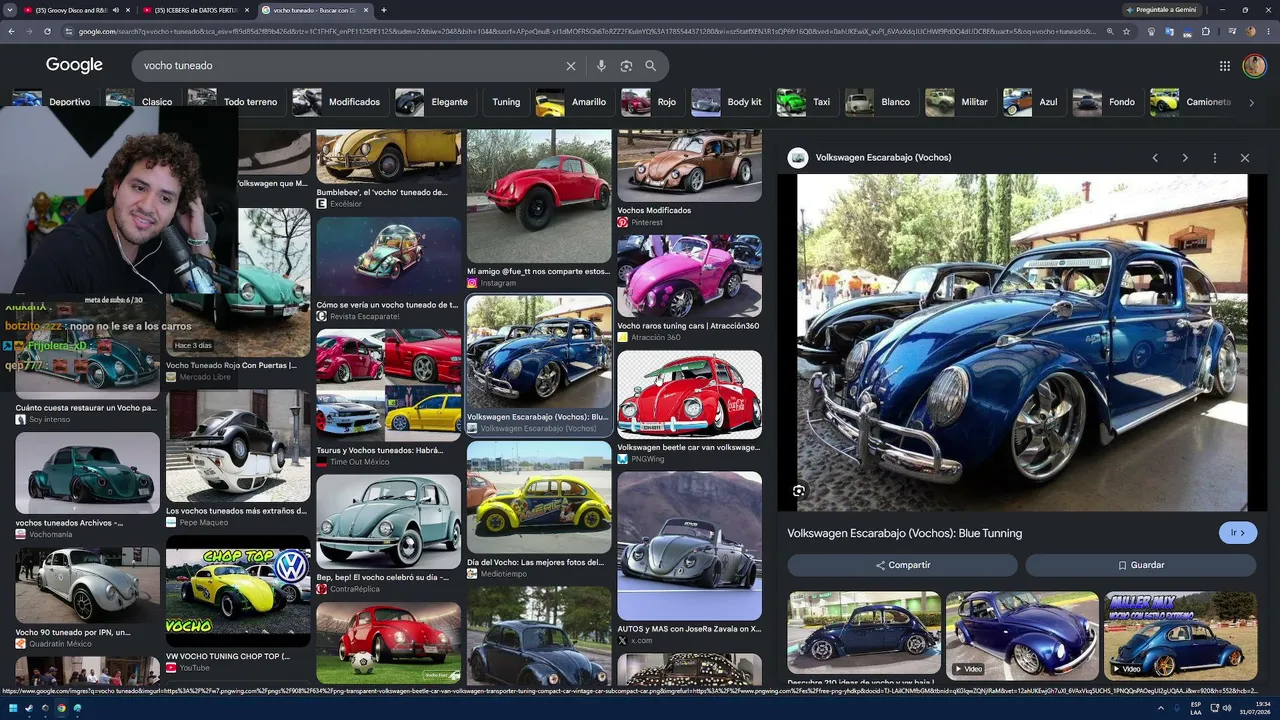The width and height of the screenshot is (1280, 720).
Task: Search inside the image with the Lens icon
Action: point(799,491)
